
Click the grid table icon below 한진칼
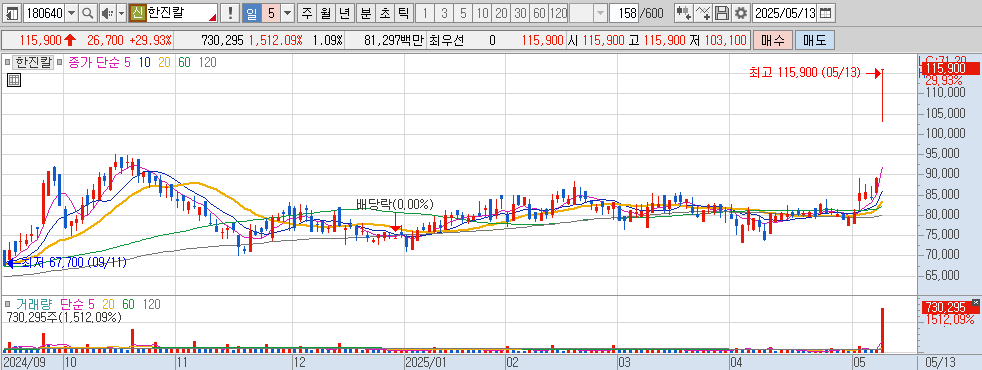[x=13, y=80]
